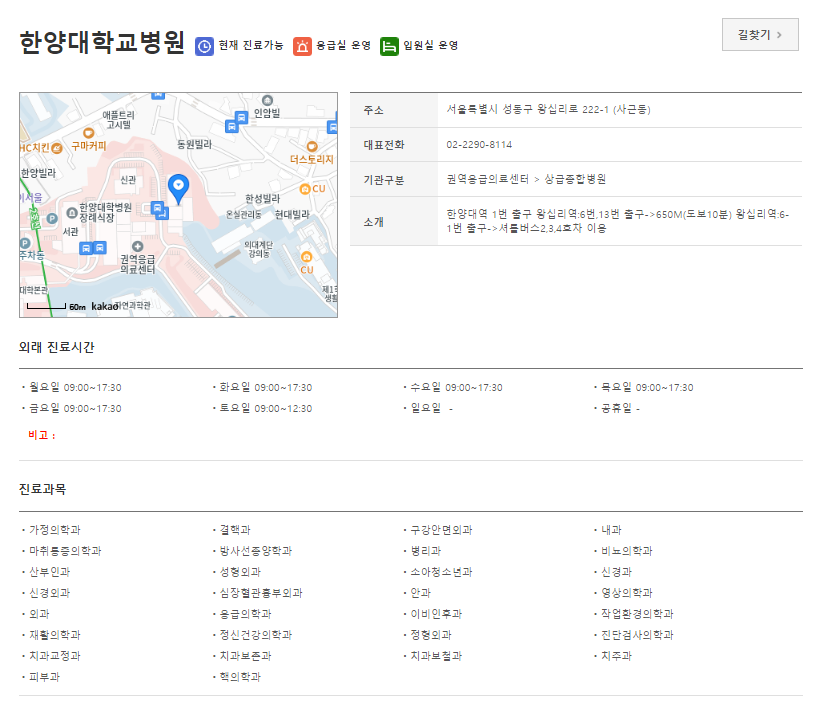
Task: Click the blue clock 현재 진료가능 icon
Action: coord(204,46)
